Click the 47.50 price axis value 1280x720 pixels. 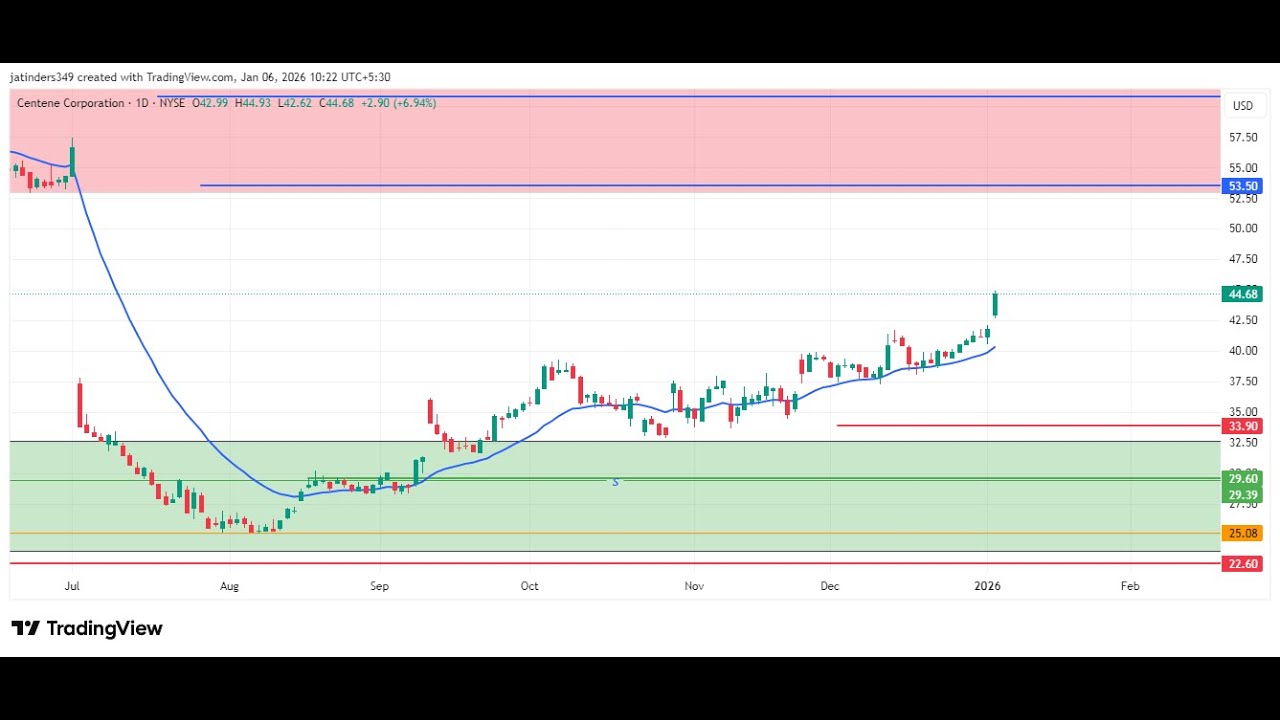pos(1243,259)
